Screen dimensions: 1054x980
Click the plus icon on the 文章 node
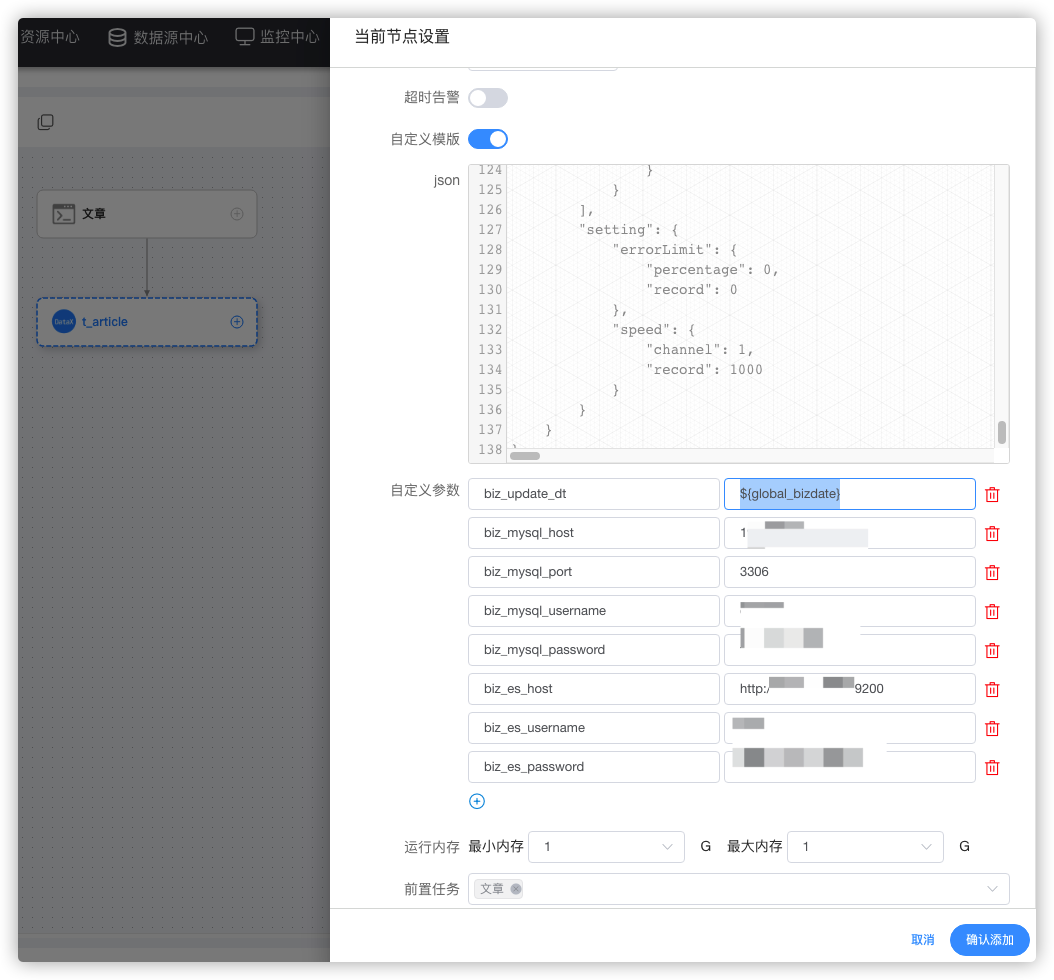pyautogui.click(x=236, y=213)
